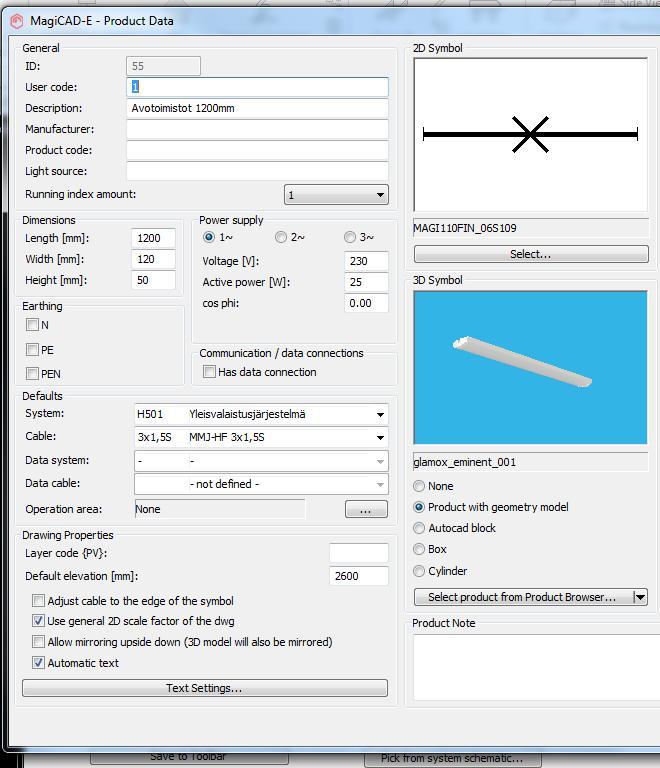This screenshot has width=660, height=768.
Task: Click the User code input field
Action: (258, 87)
